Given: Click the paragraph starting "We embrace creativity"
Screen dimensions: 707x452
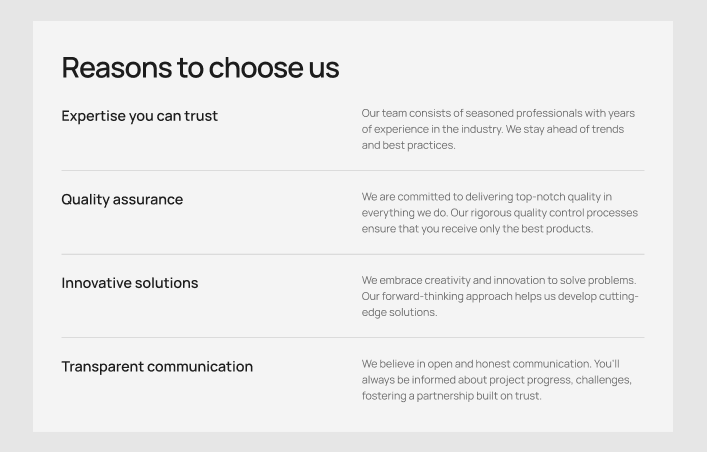Looking at the screenshot, I should pos(499,296).
